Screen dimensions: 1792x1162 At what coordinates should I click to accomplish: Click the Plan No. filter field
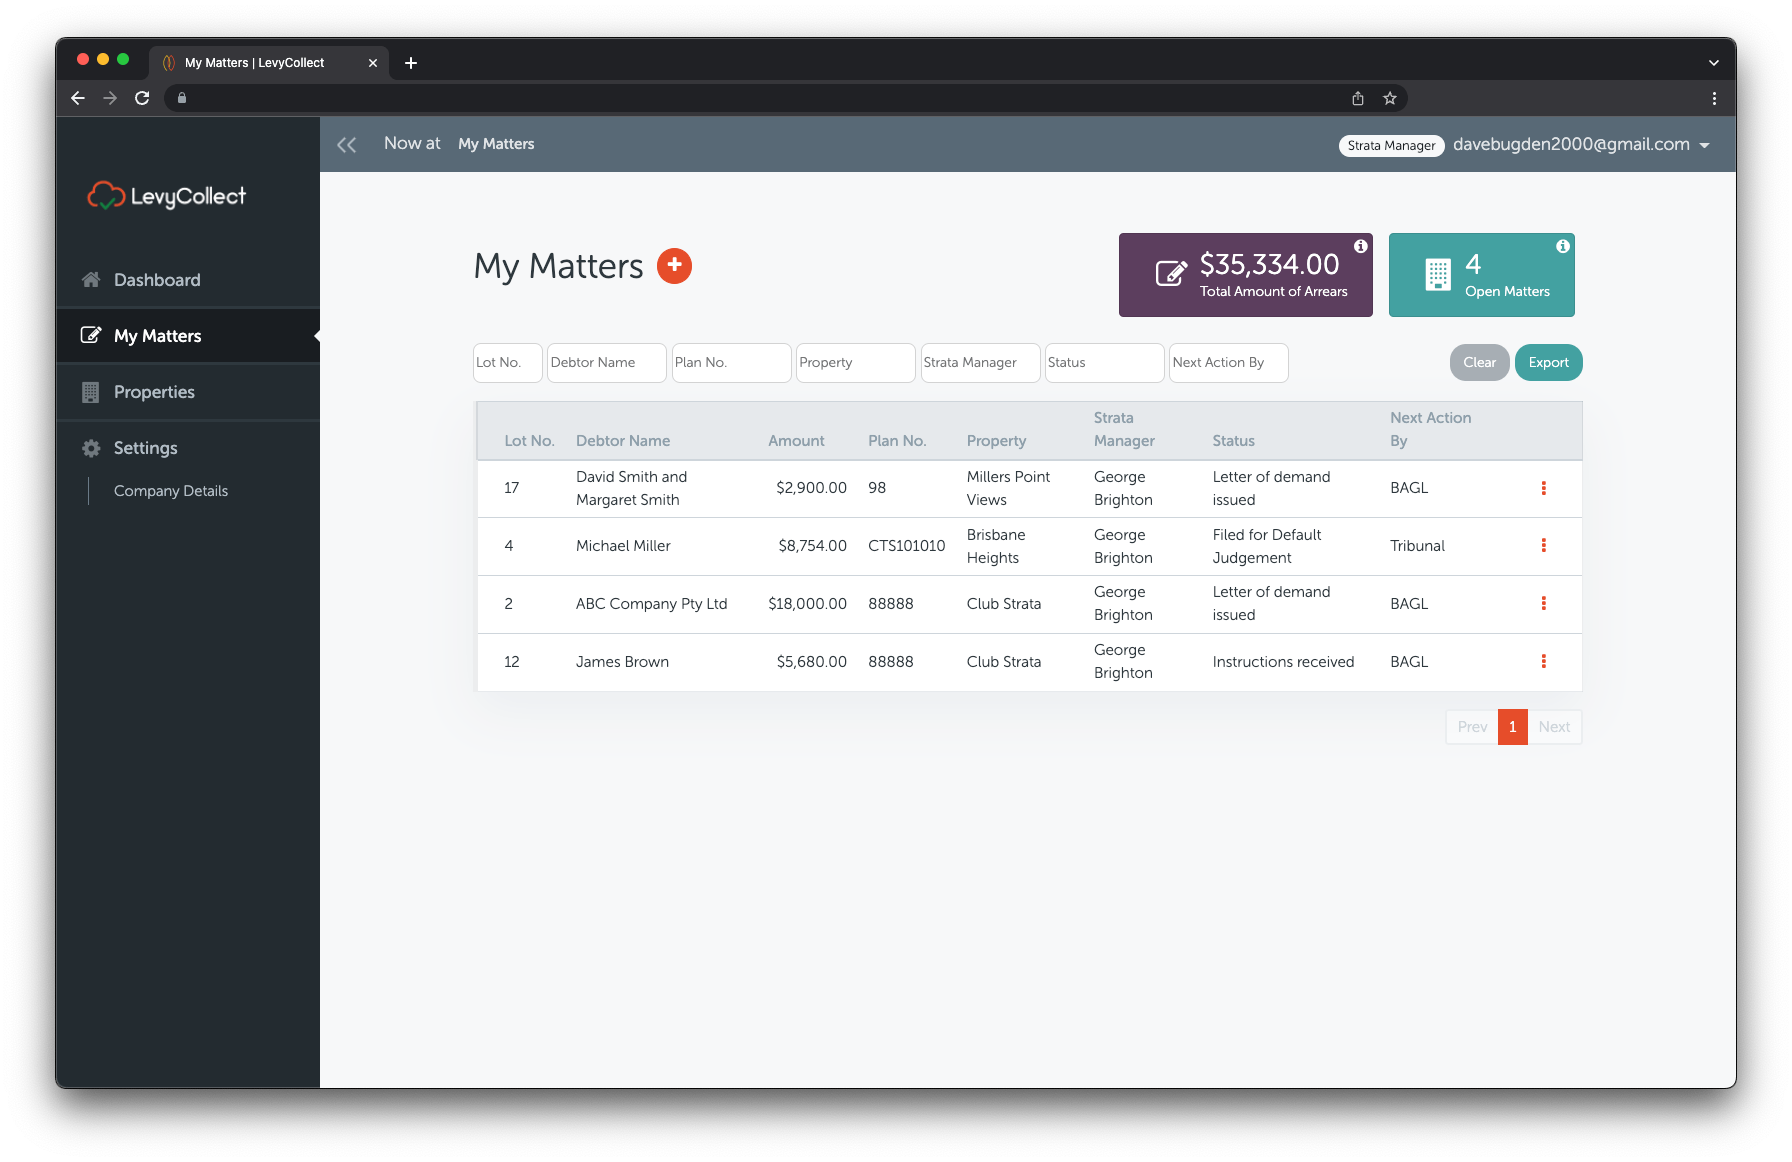point(731,363)
